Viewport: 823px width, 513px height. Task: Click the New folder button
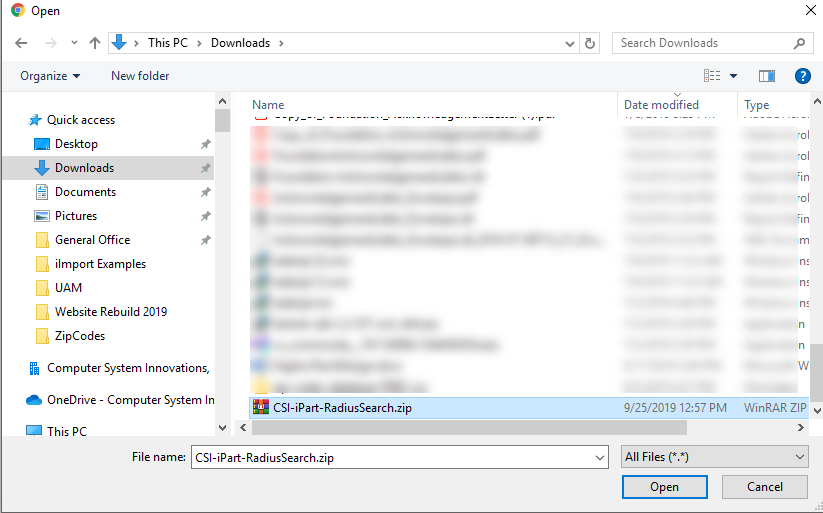(140, 76)
